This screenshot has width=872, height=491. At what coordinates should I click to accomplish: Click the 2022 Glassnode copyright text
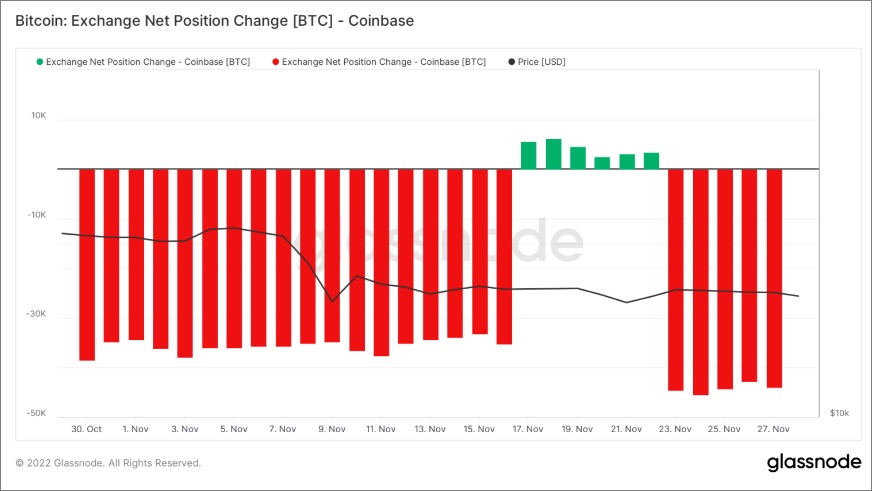108,463
